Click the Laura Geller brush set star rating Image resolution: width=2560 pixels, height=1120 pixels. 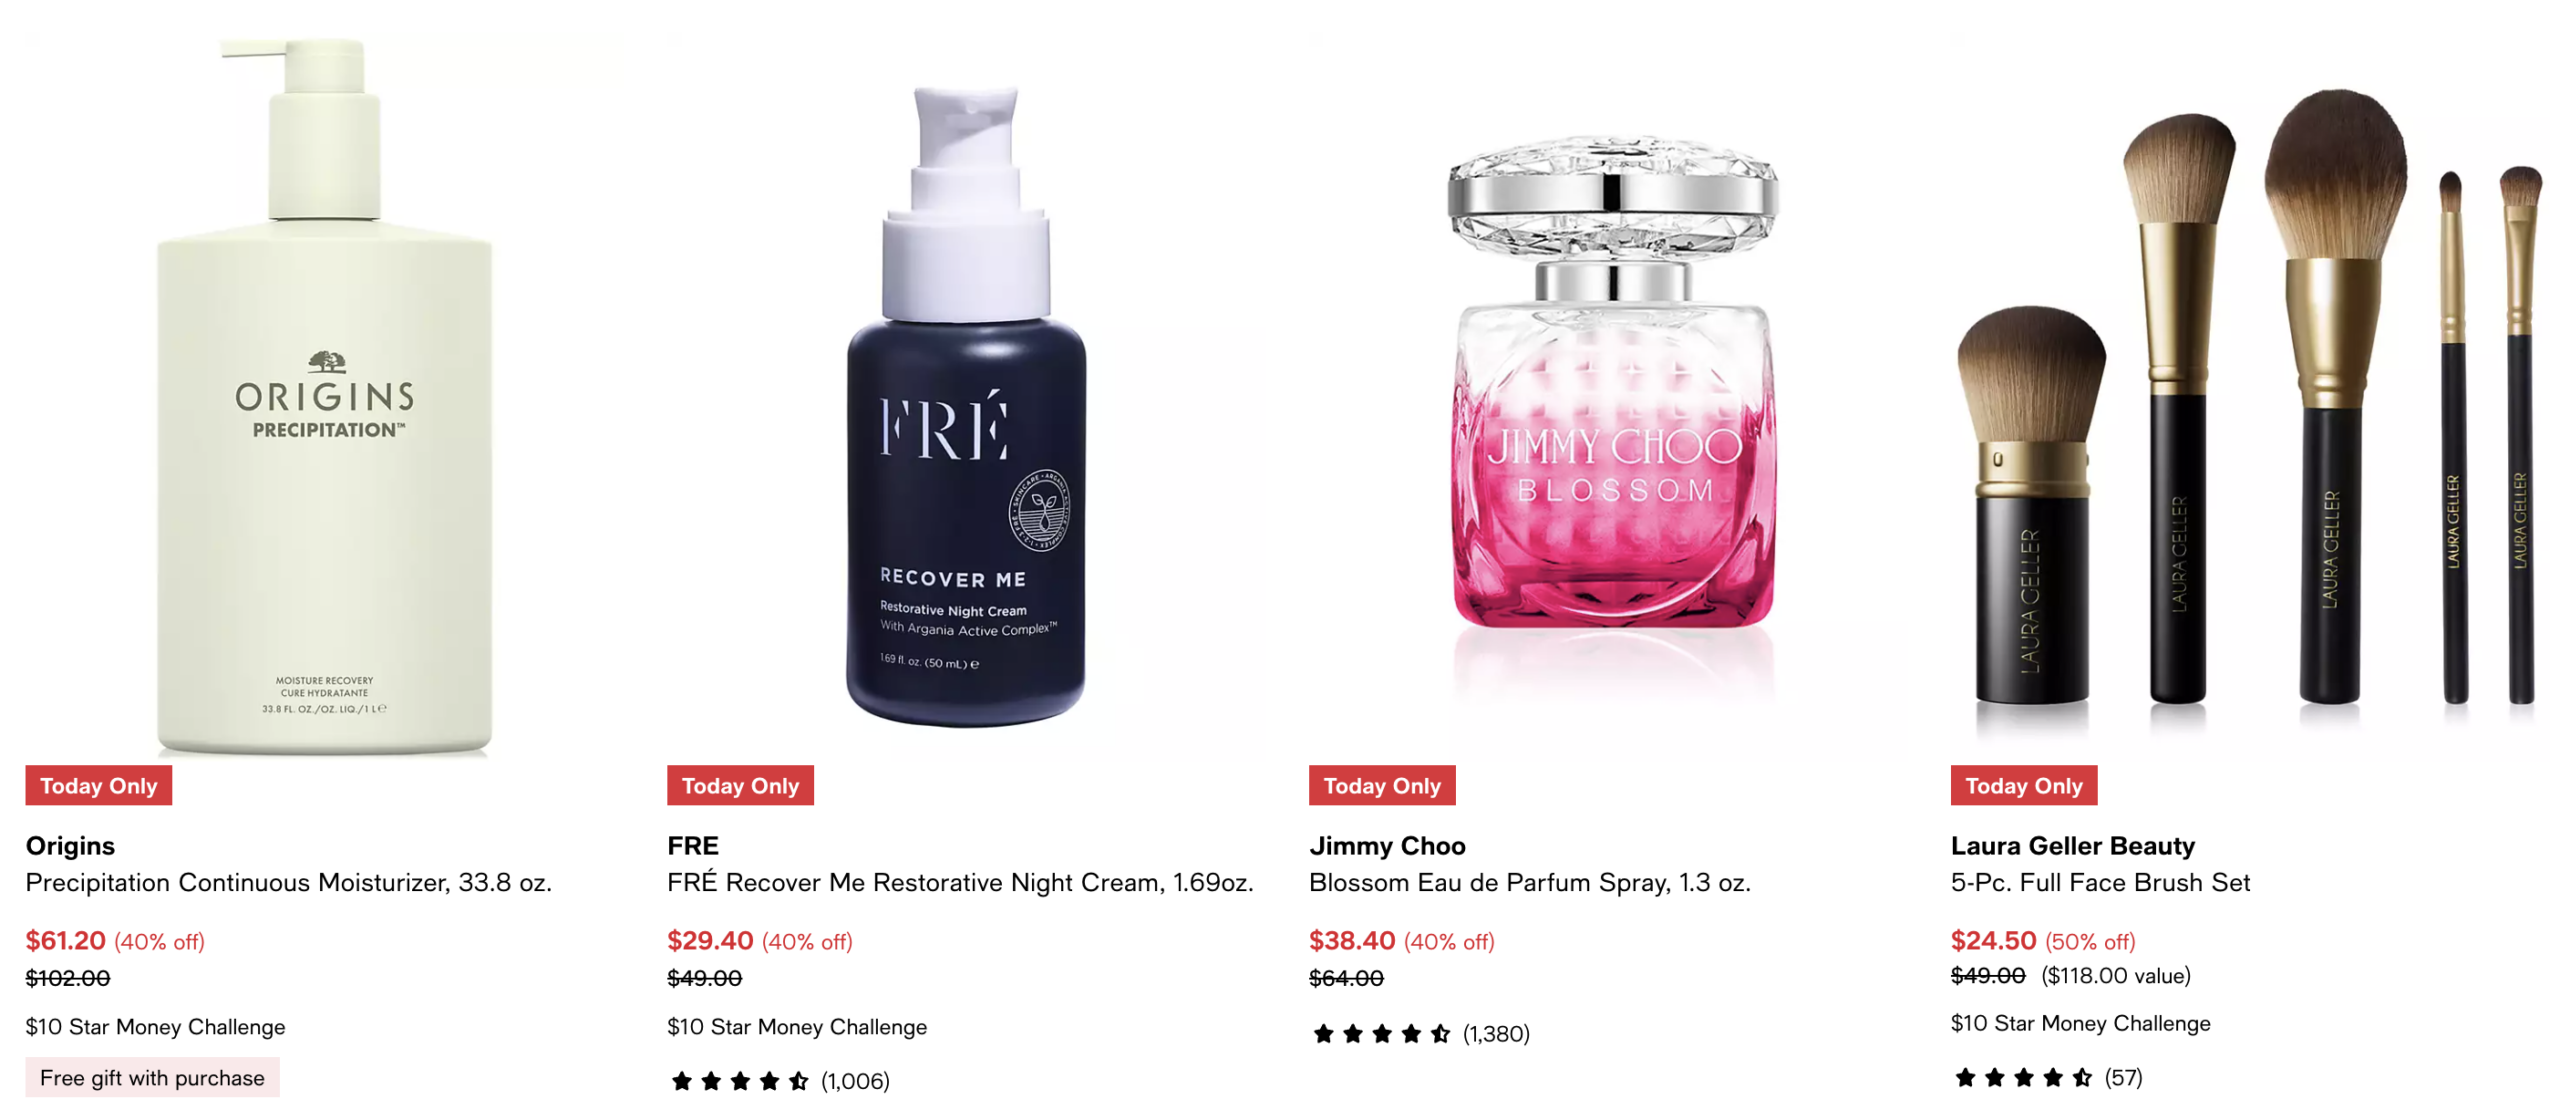(2024, 1078)
